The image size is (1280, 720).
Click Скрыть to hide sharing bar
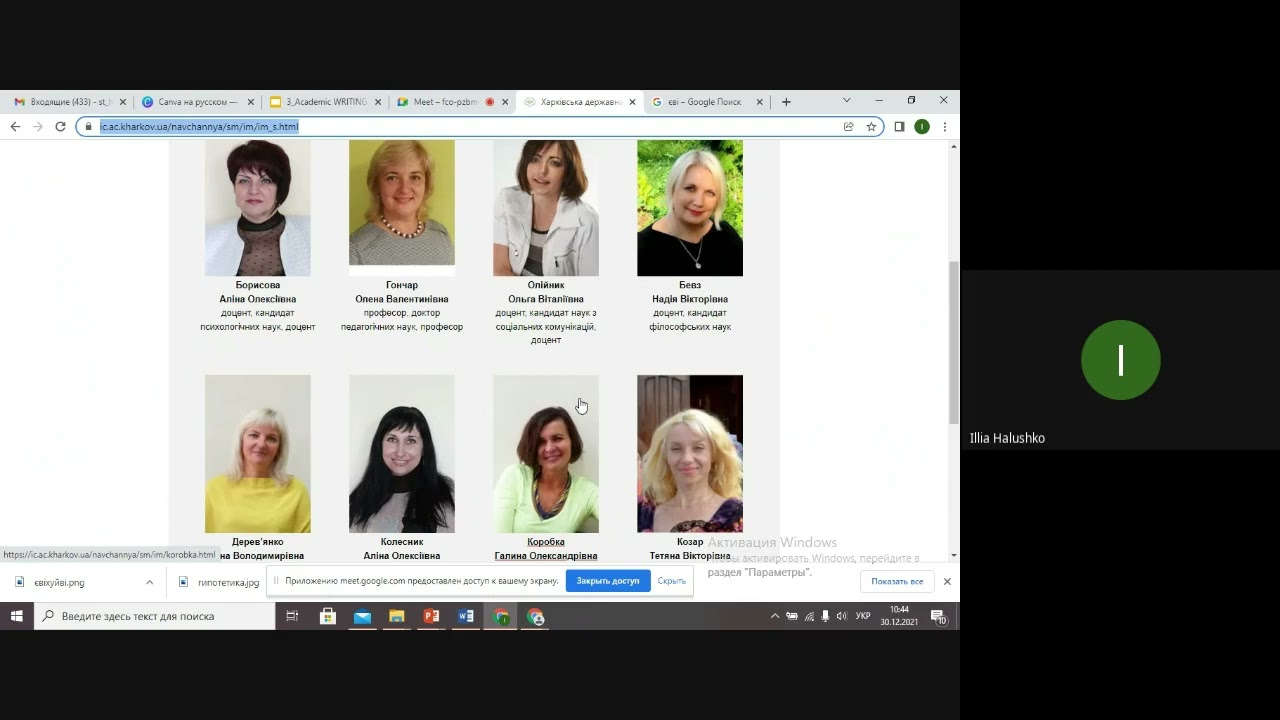tap(672, 581)
